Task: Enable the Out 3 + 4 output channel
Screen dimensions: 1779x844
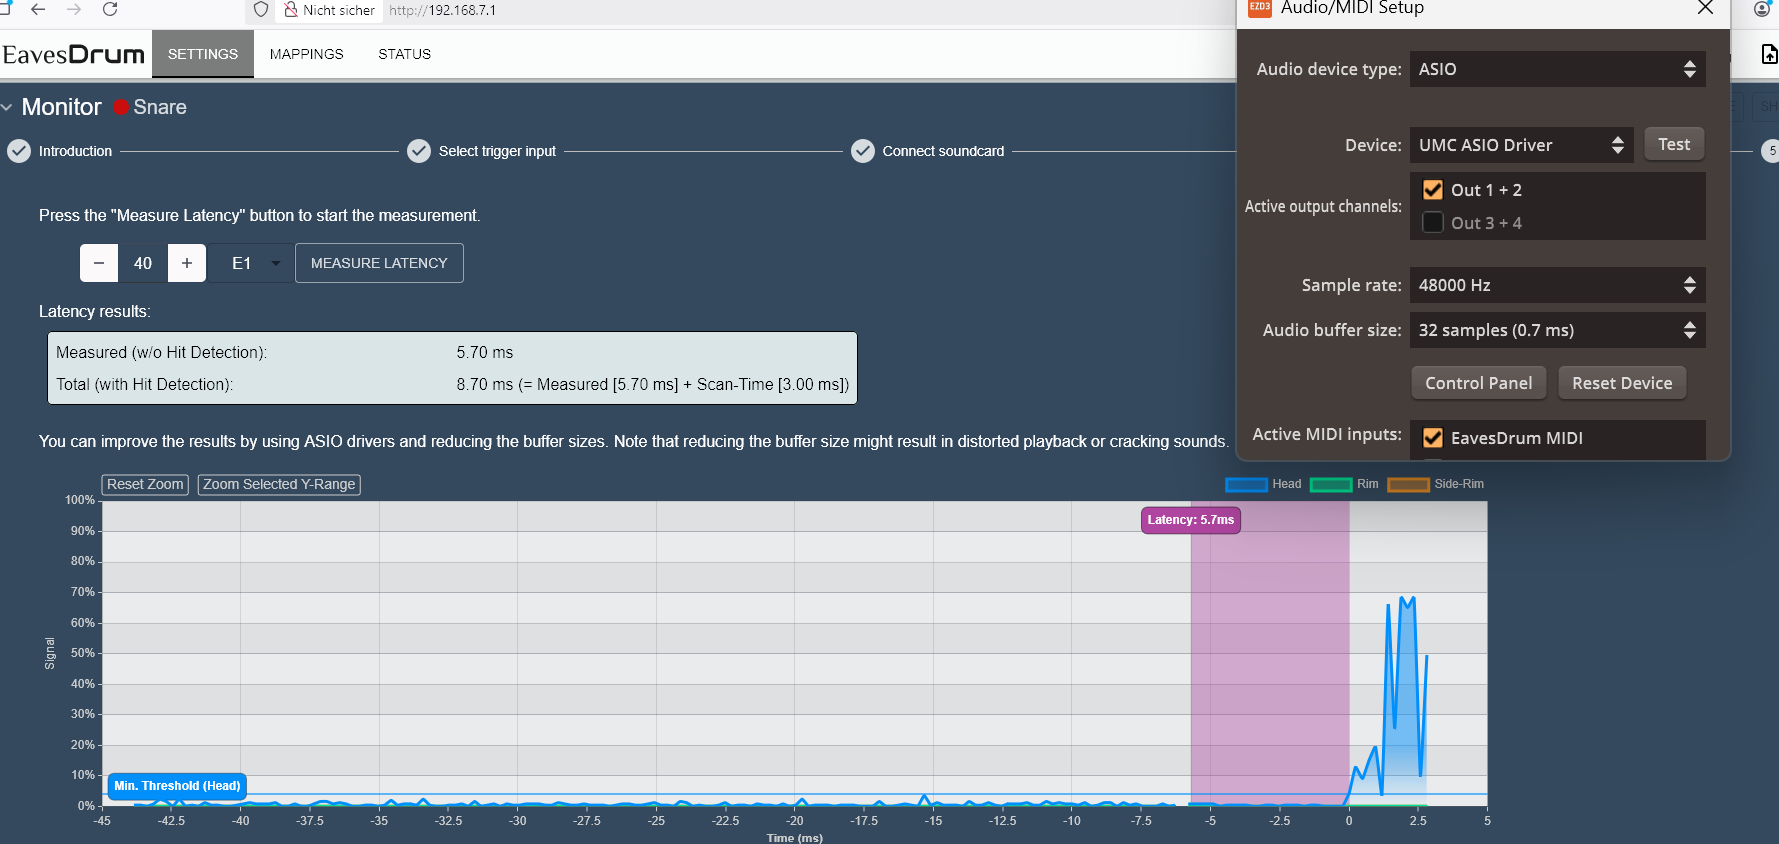Action: 1433,223
